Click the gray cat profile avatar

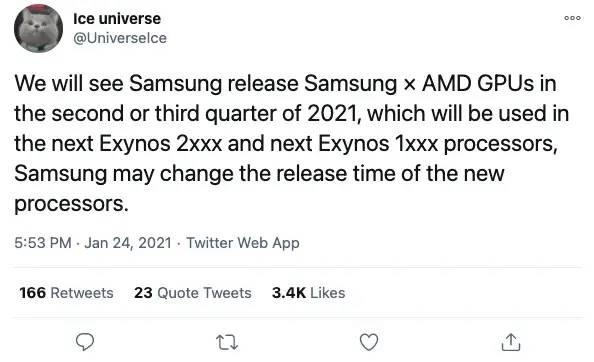pos(38,28)
